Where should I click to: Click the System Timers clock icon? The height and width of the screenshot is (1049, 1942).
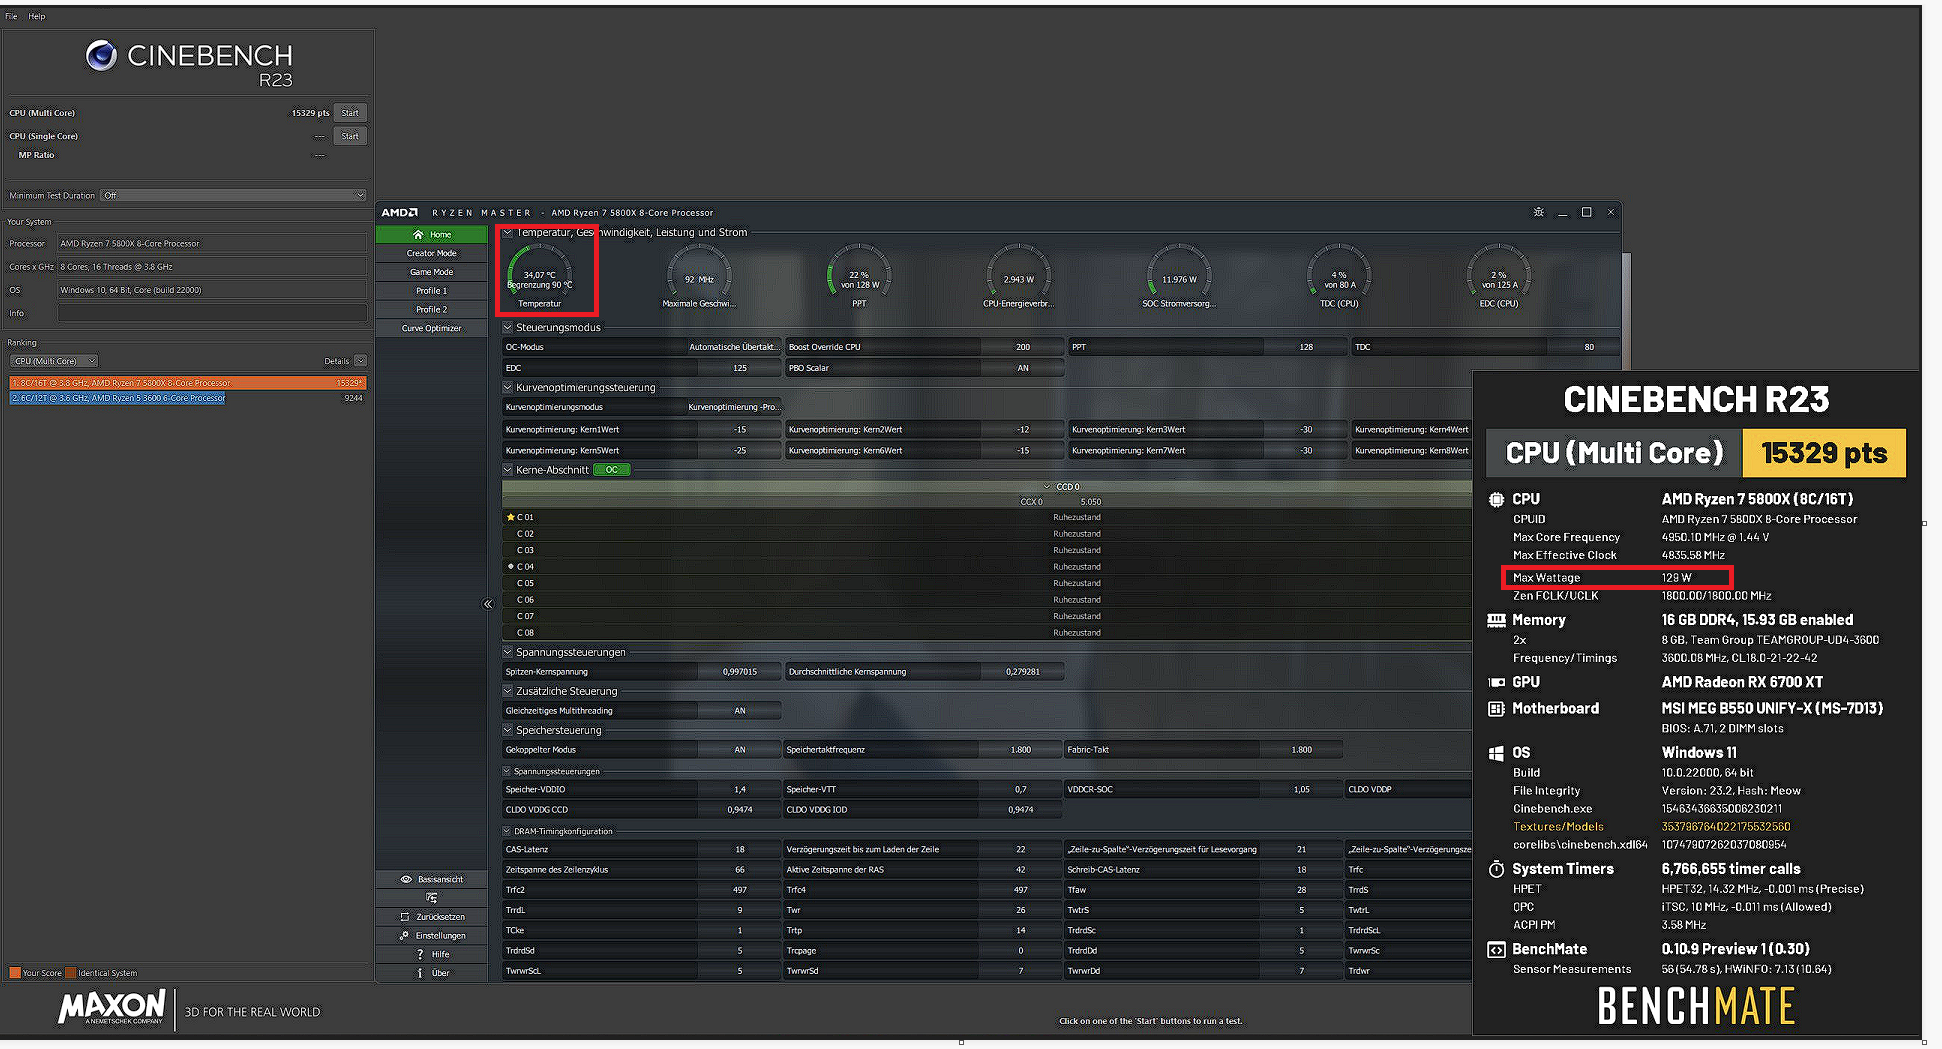tap(1496, 869)
